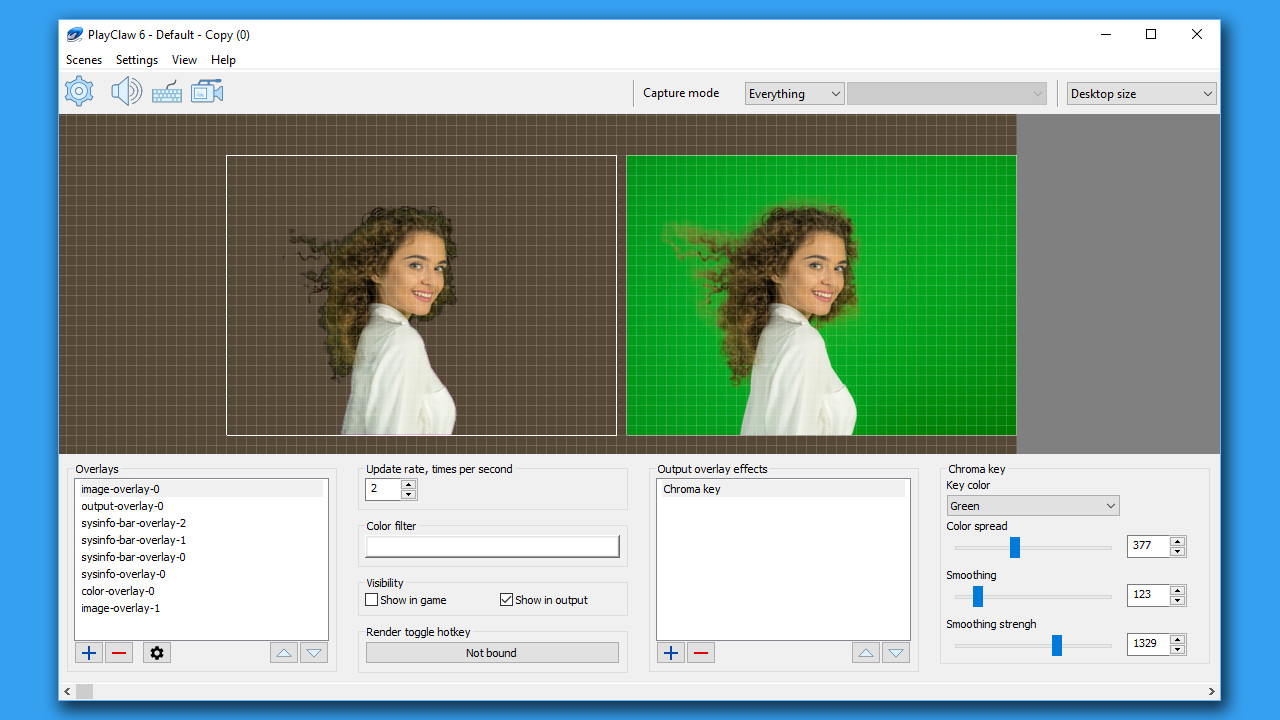Select the video capture toolbar icon
This screenshot has width=1280, height=720.
(x=206, y=91)
